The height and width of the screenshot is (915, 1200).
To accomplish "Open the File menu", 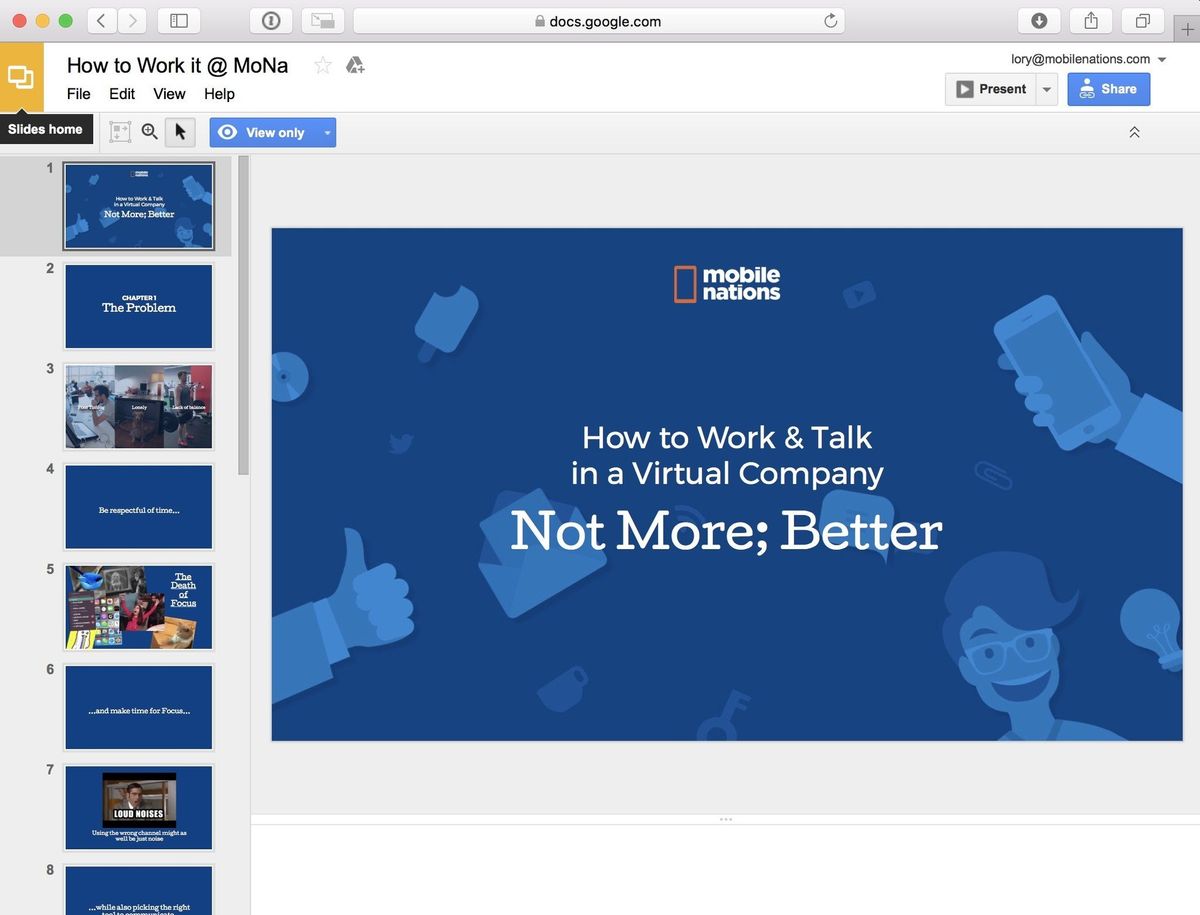I will coord(79,94).
